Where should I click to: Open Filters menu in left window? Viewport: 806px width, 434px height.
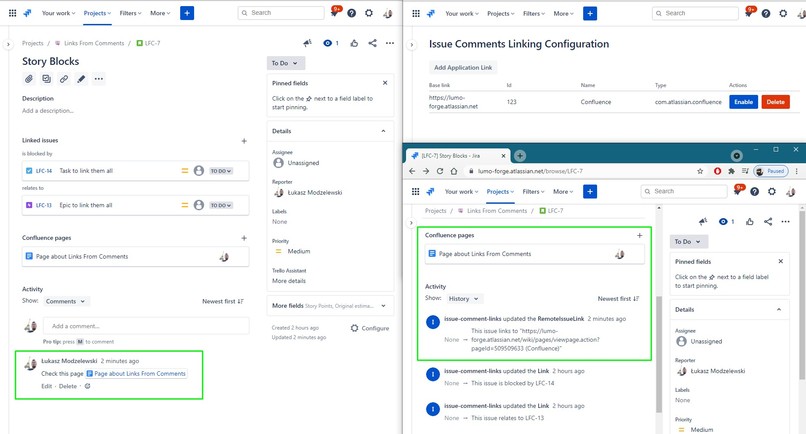click(x=131, y=13)
